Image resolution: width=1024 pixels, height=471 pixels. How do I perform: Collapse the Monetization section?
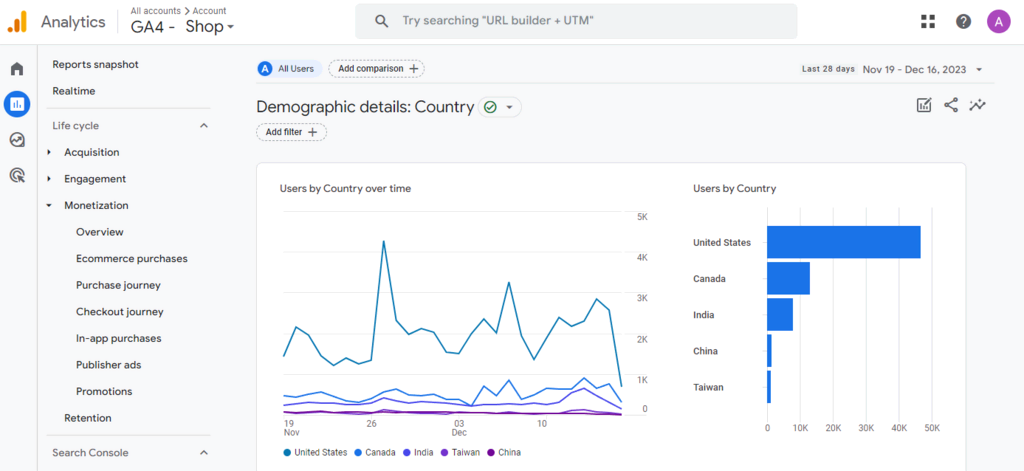coord(96,205)
